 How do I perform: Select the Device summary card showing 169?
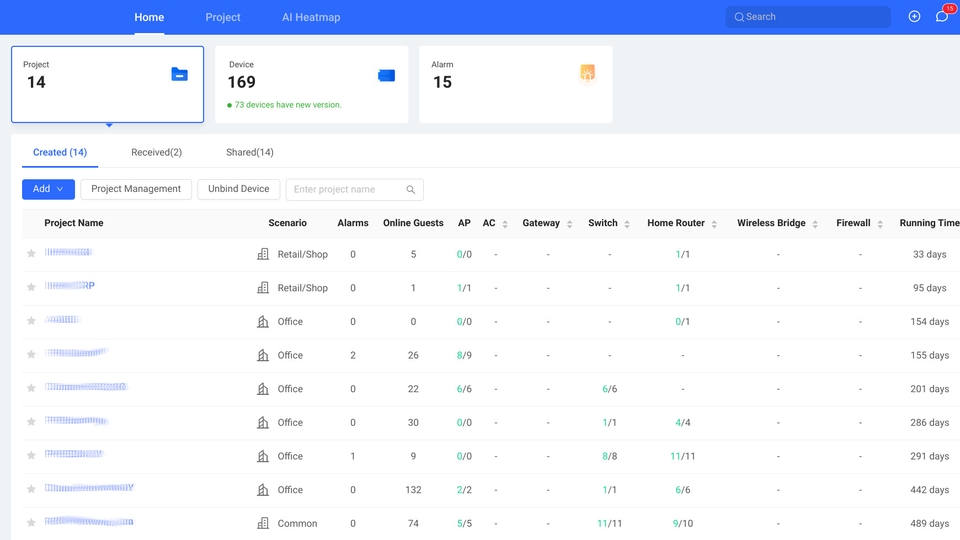click(312, 84)
